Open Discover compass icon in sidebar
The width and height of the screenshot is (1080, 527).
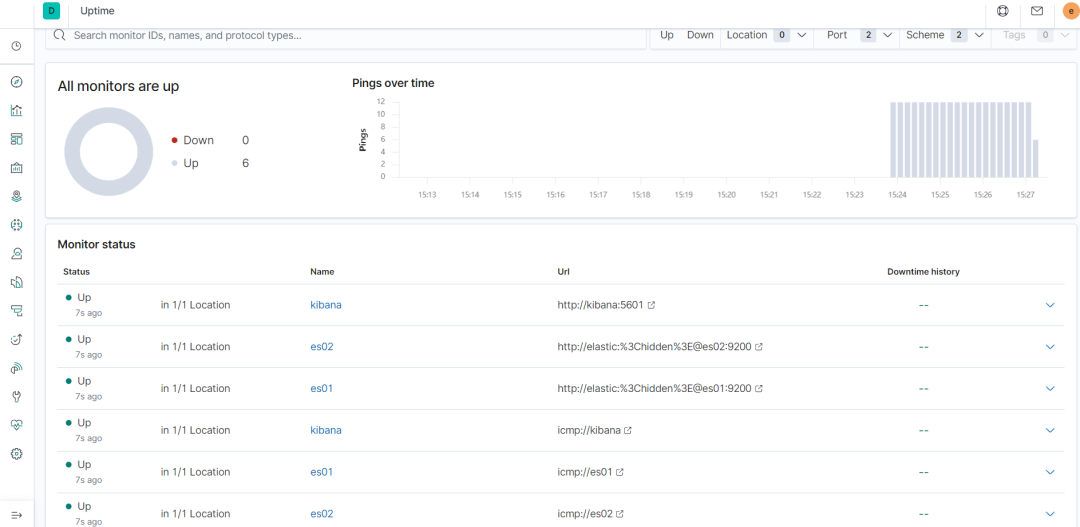click(x=17, y=82)
